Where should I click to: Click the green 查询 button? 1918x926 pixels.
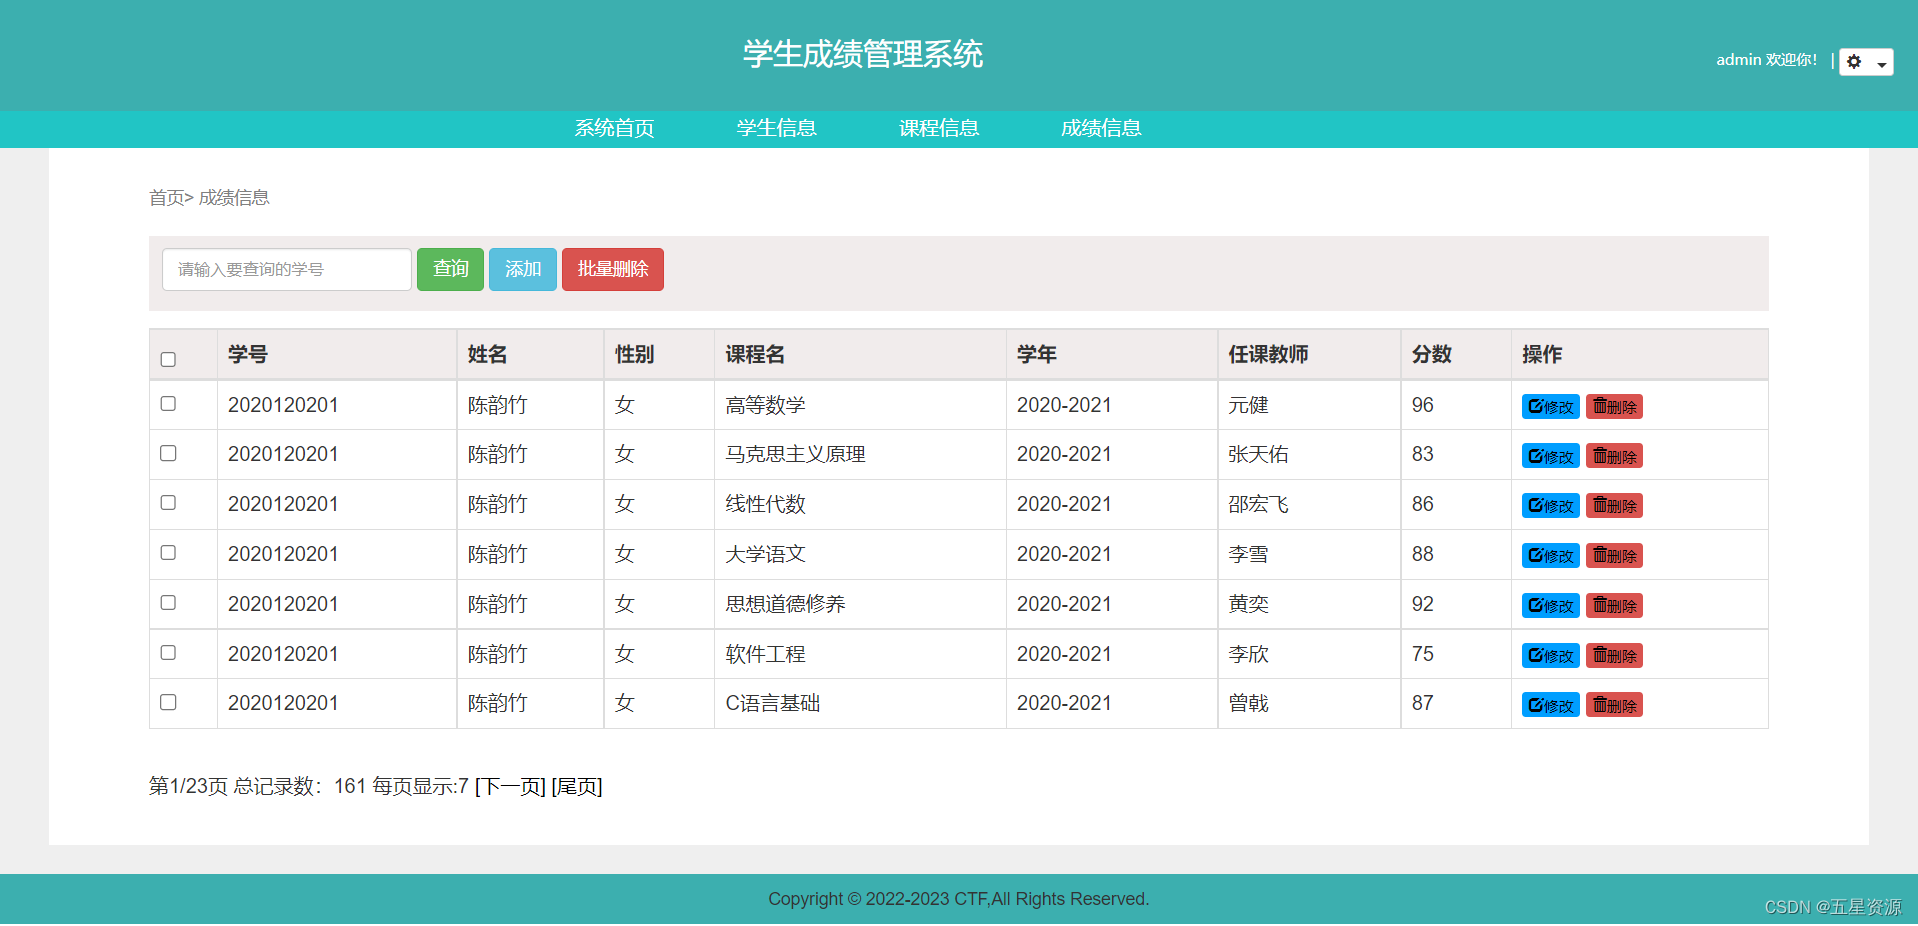450,269
